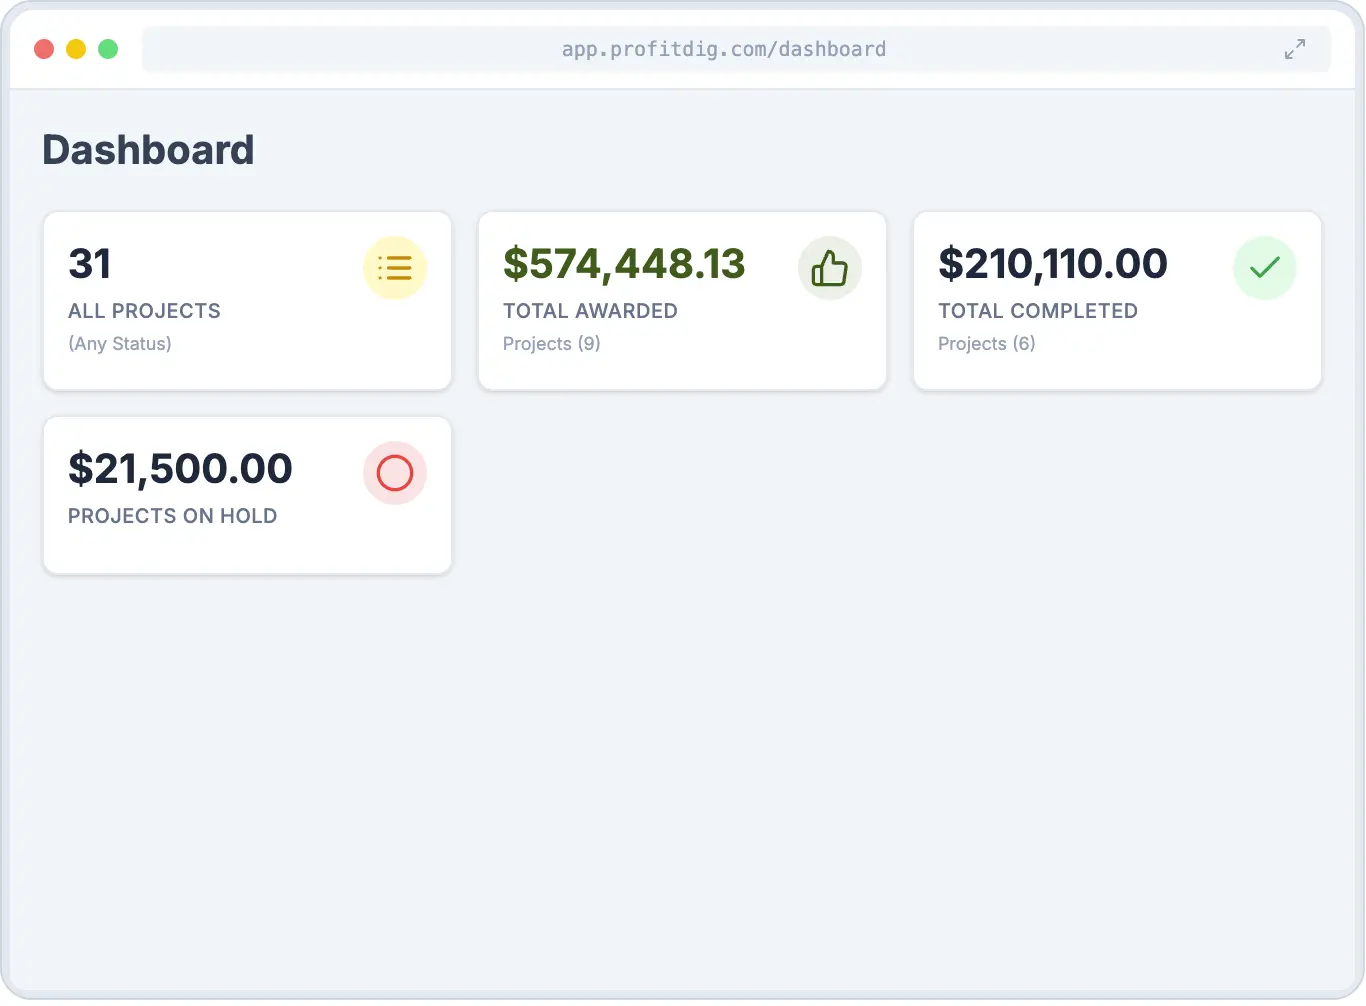Viewport: 1366px width, 1006px height.
Task: Click the red hold circle icon on Projects On Hold
Action: (x=395, y=473)
